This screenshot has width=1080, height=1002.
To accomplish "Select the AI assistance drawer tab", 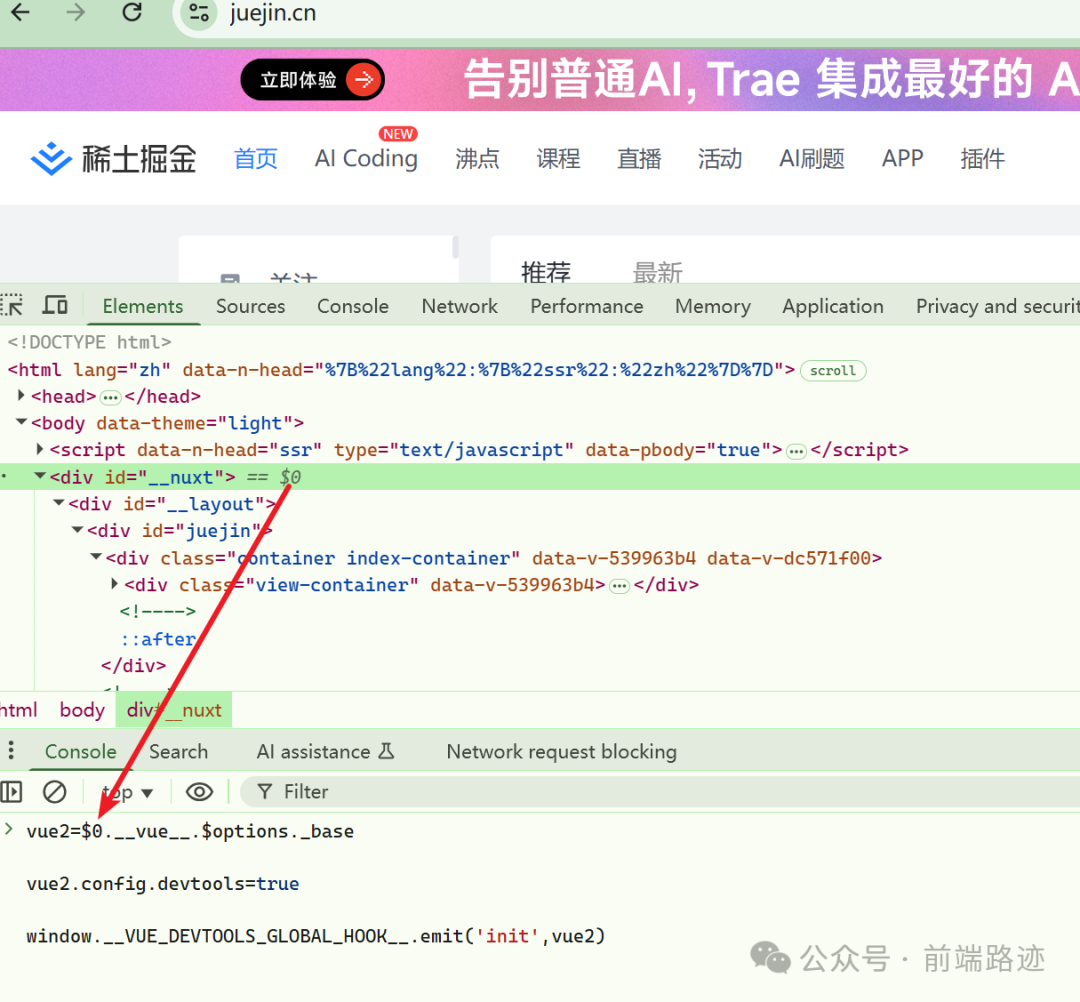I will coord(326,752).
